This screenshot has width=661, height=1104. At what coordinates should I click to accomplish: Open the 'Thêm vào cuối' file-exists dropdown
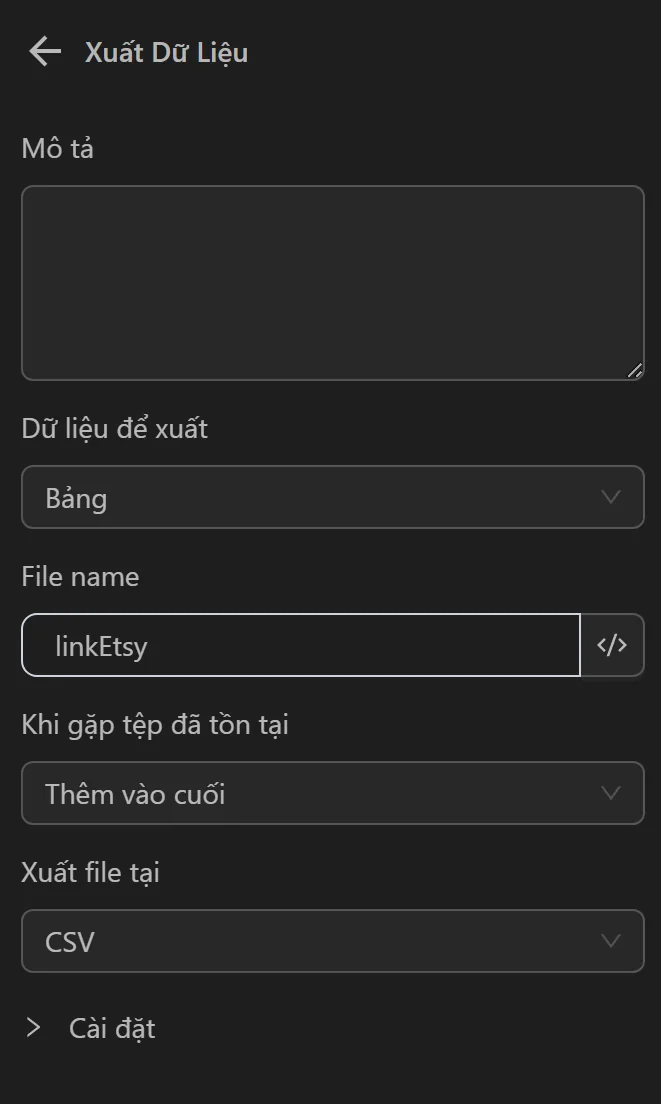click(x=300, y=793)
